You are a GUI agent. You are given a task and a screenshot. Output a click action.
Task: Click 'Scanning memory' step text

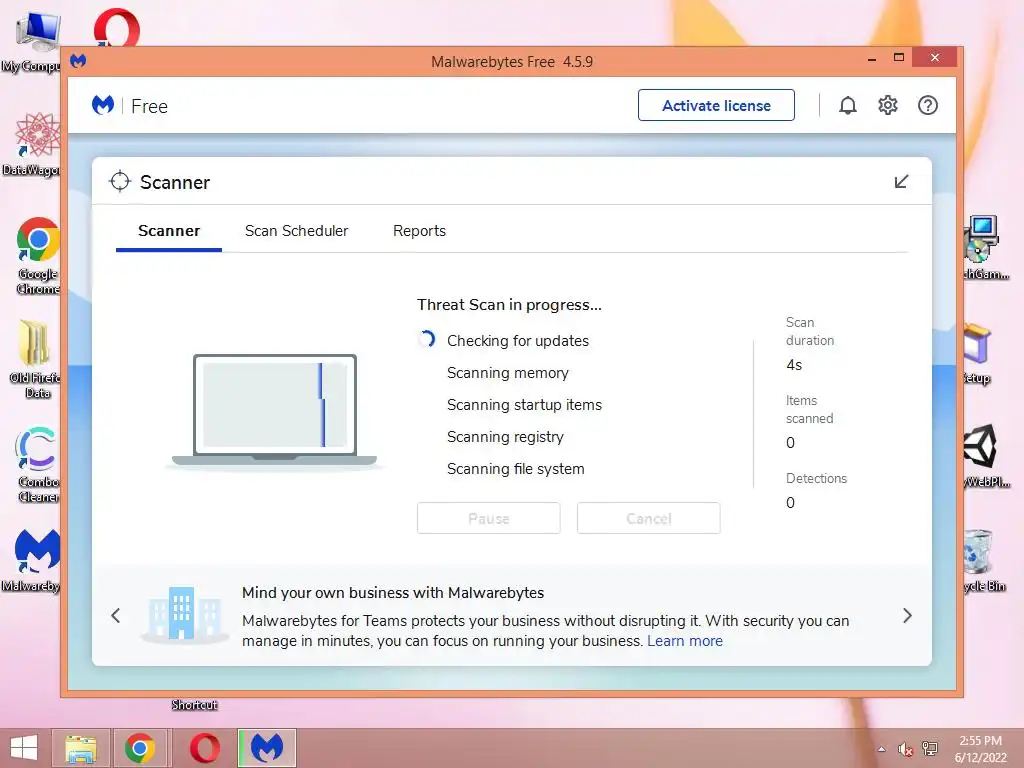click(x=507, y=373)
